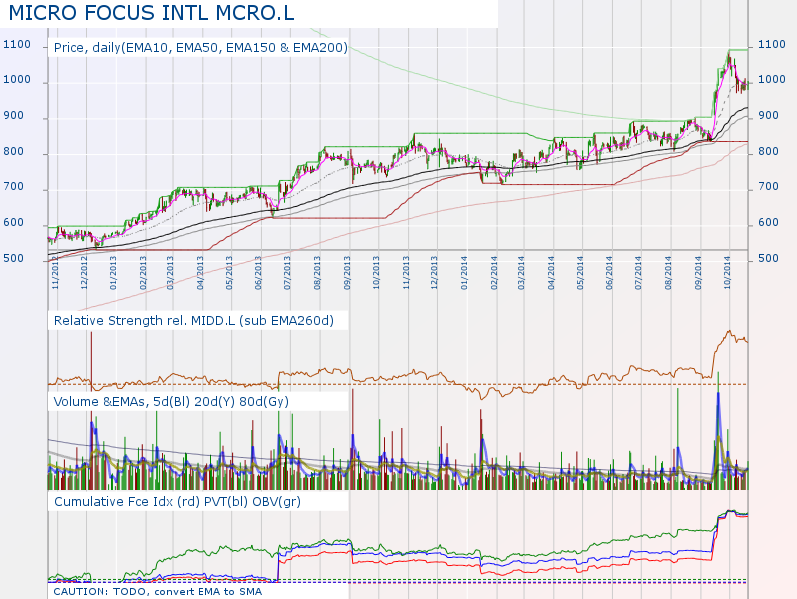Click the left axis 1000 price label

[x=17, y=80]
